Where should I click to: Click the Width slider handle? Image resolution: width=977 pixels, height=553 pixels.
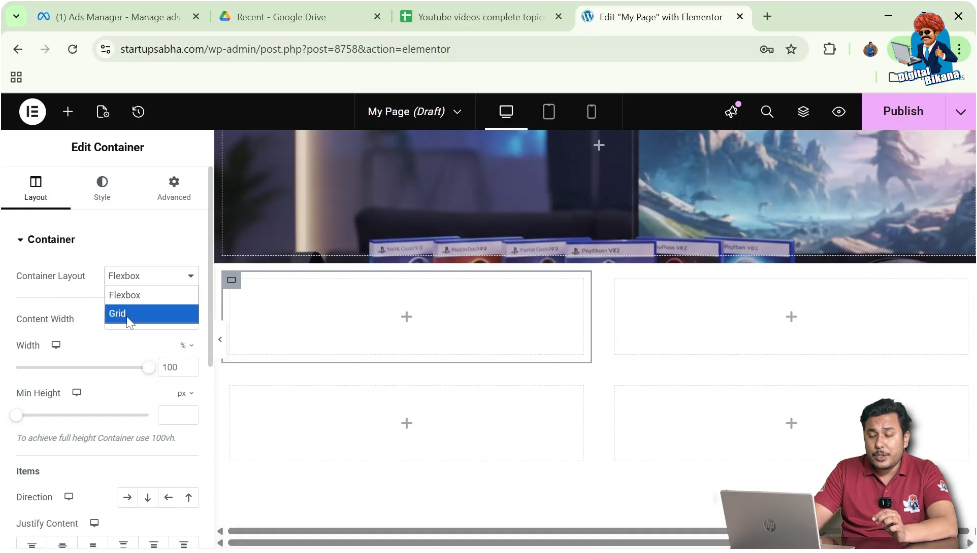148,367
